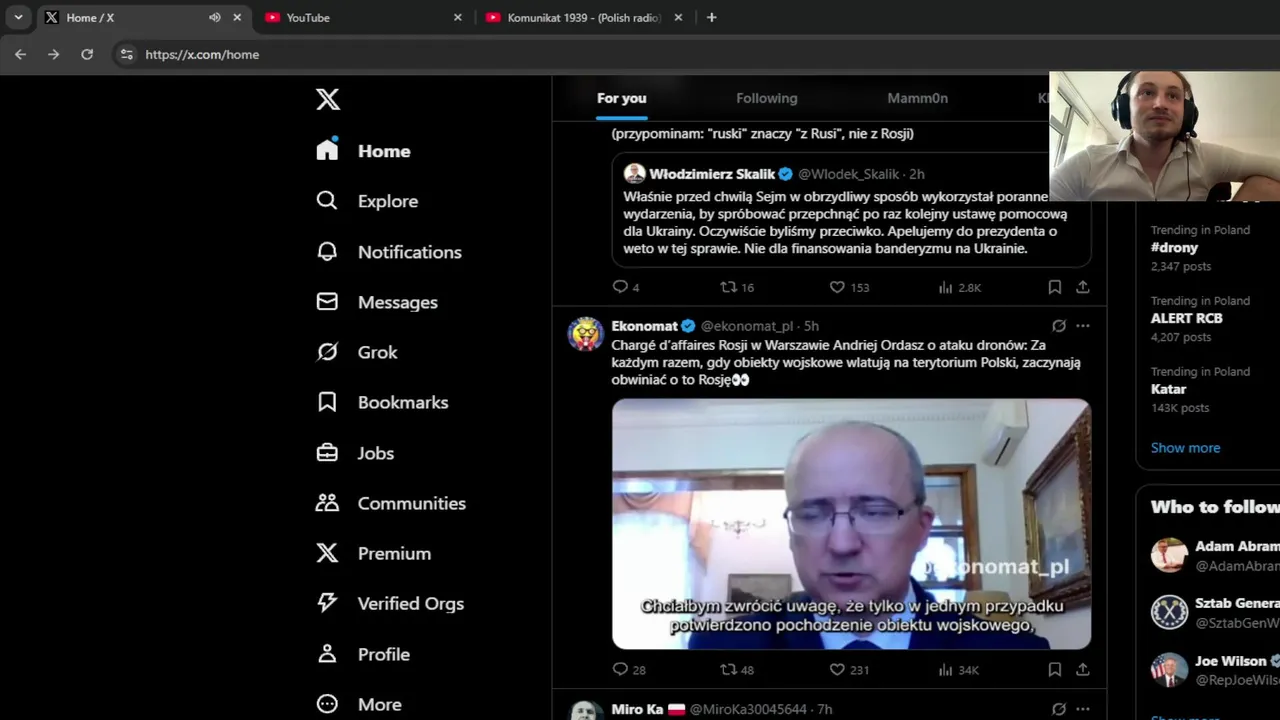Share the Ekonomat post
Screen dimensions: 1280x720
click(x=1082, y=669)
